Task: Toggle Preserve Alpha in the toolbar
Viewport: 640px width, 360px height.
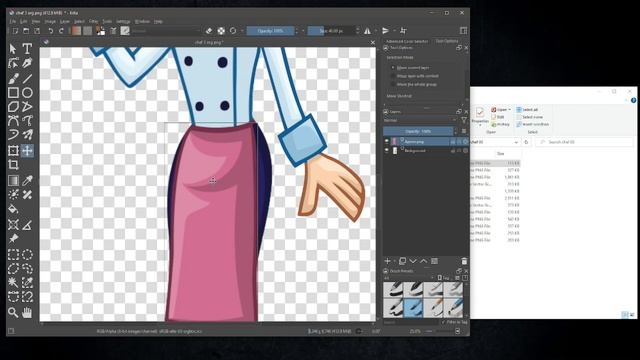Action: pos(221,31)
